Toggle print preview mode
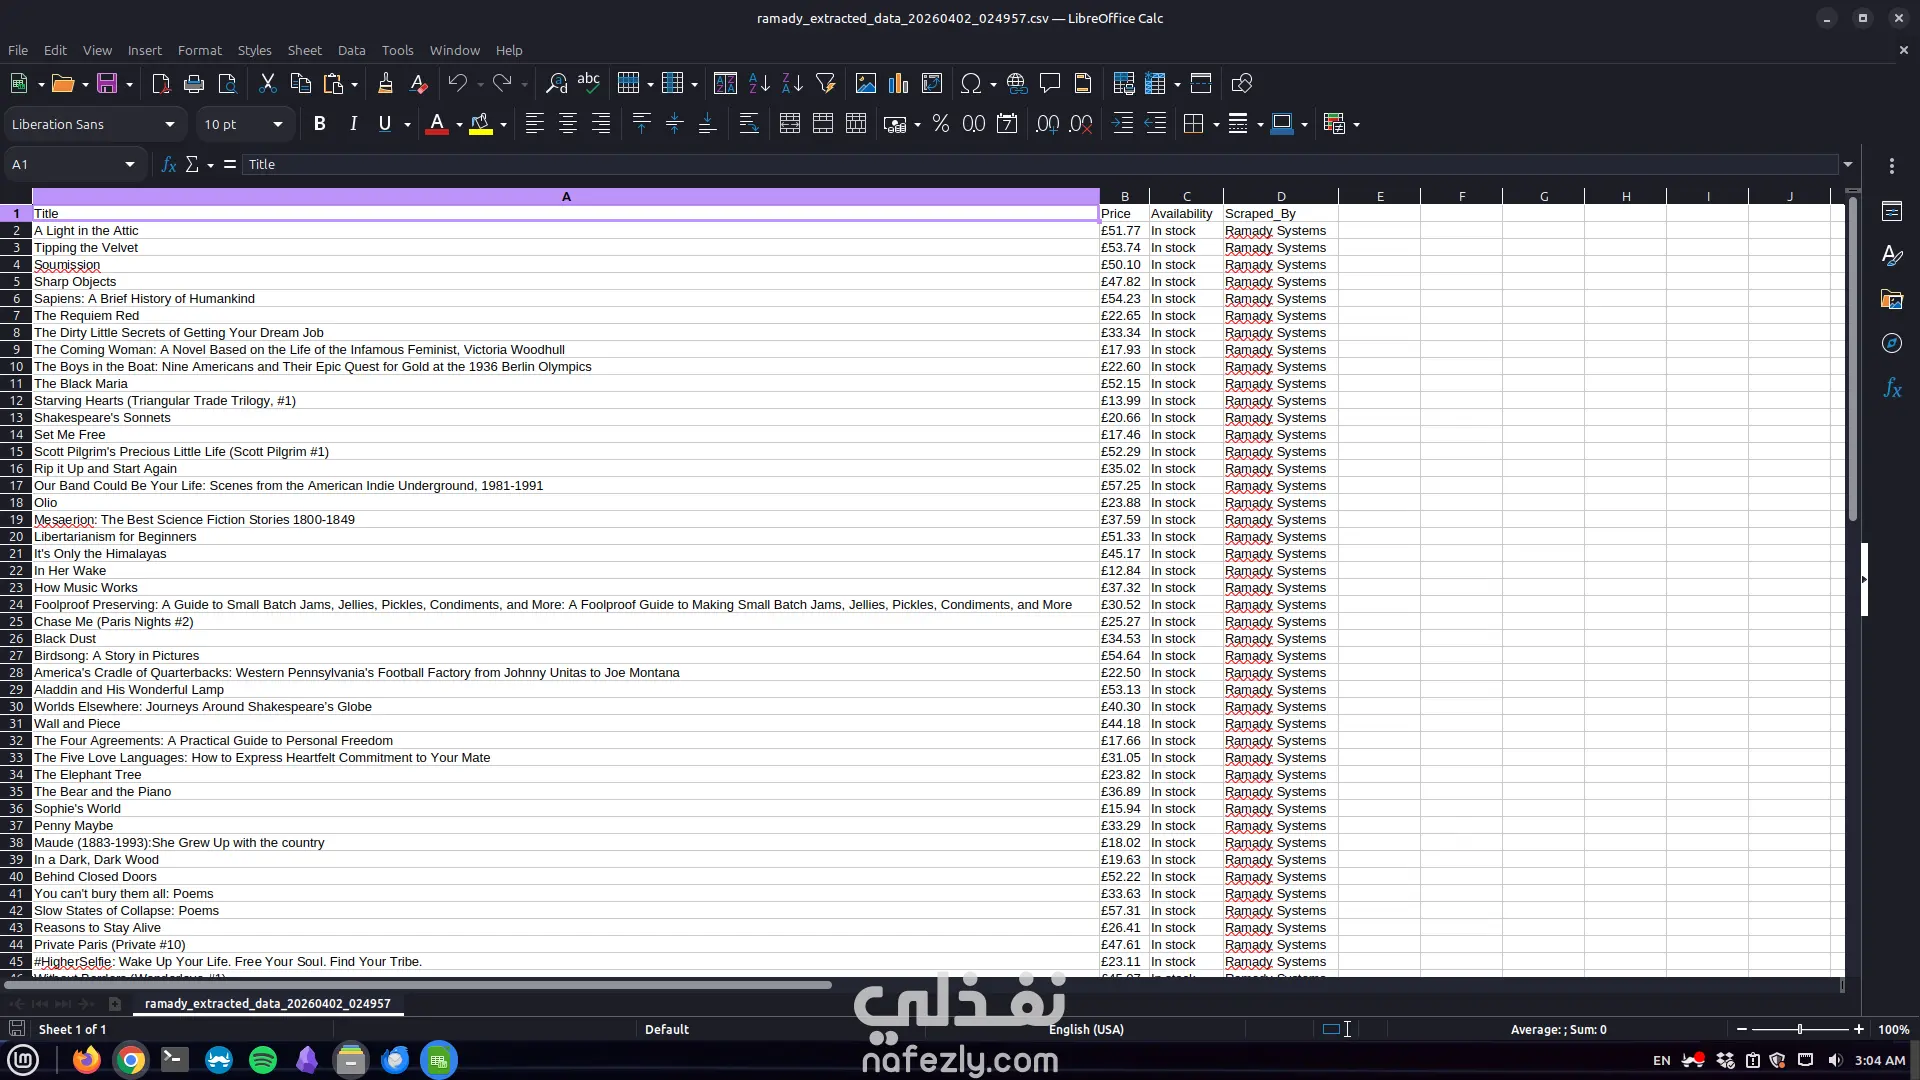This screenshot has height=1080, width=1920. (x=227, y=84)
